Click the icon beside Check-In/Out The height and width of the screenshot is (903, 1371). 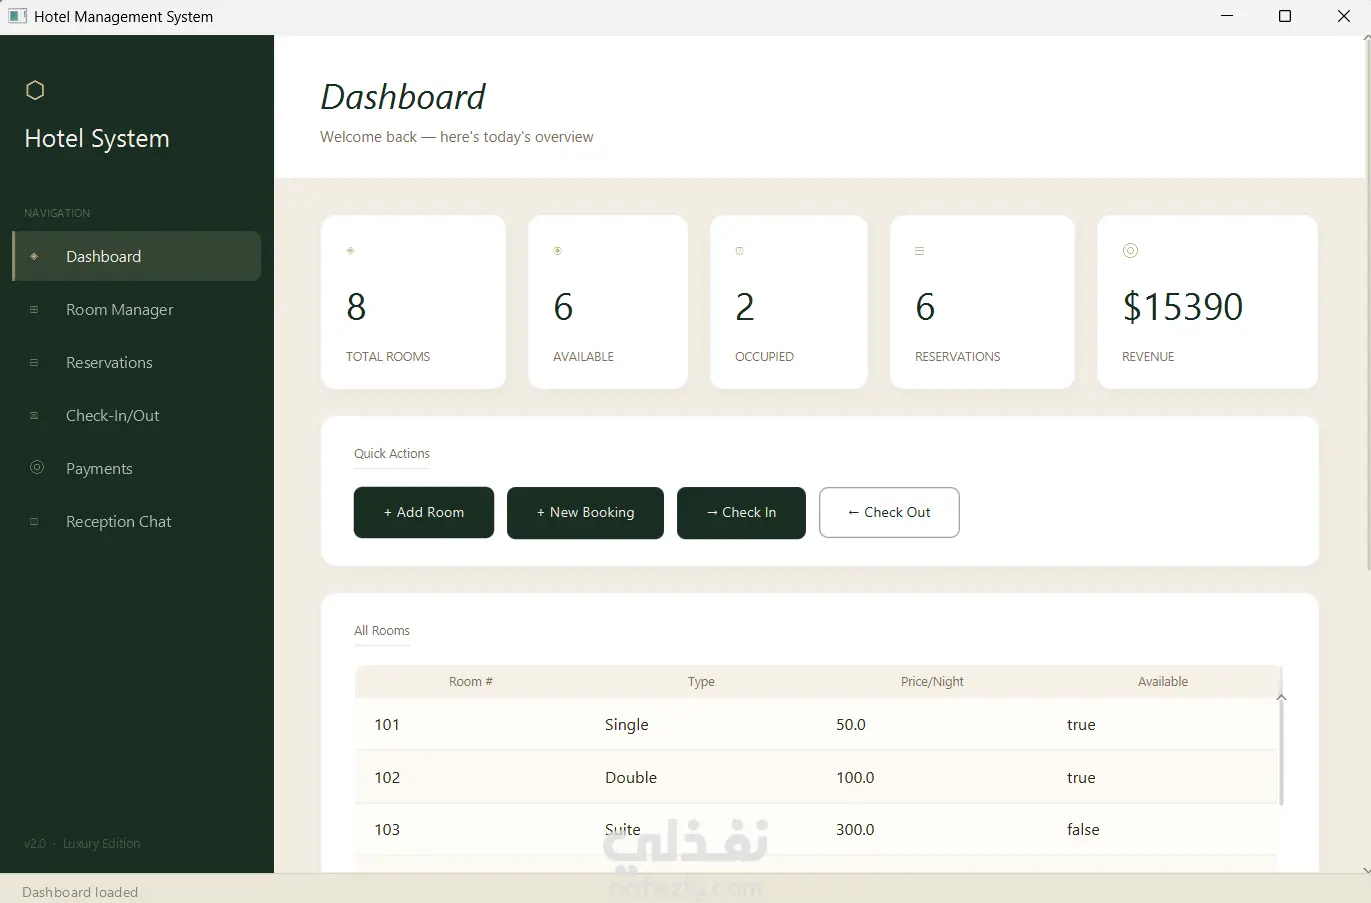point(34,415)
